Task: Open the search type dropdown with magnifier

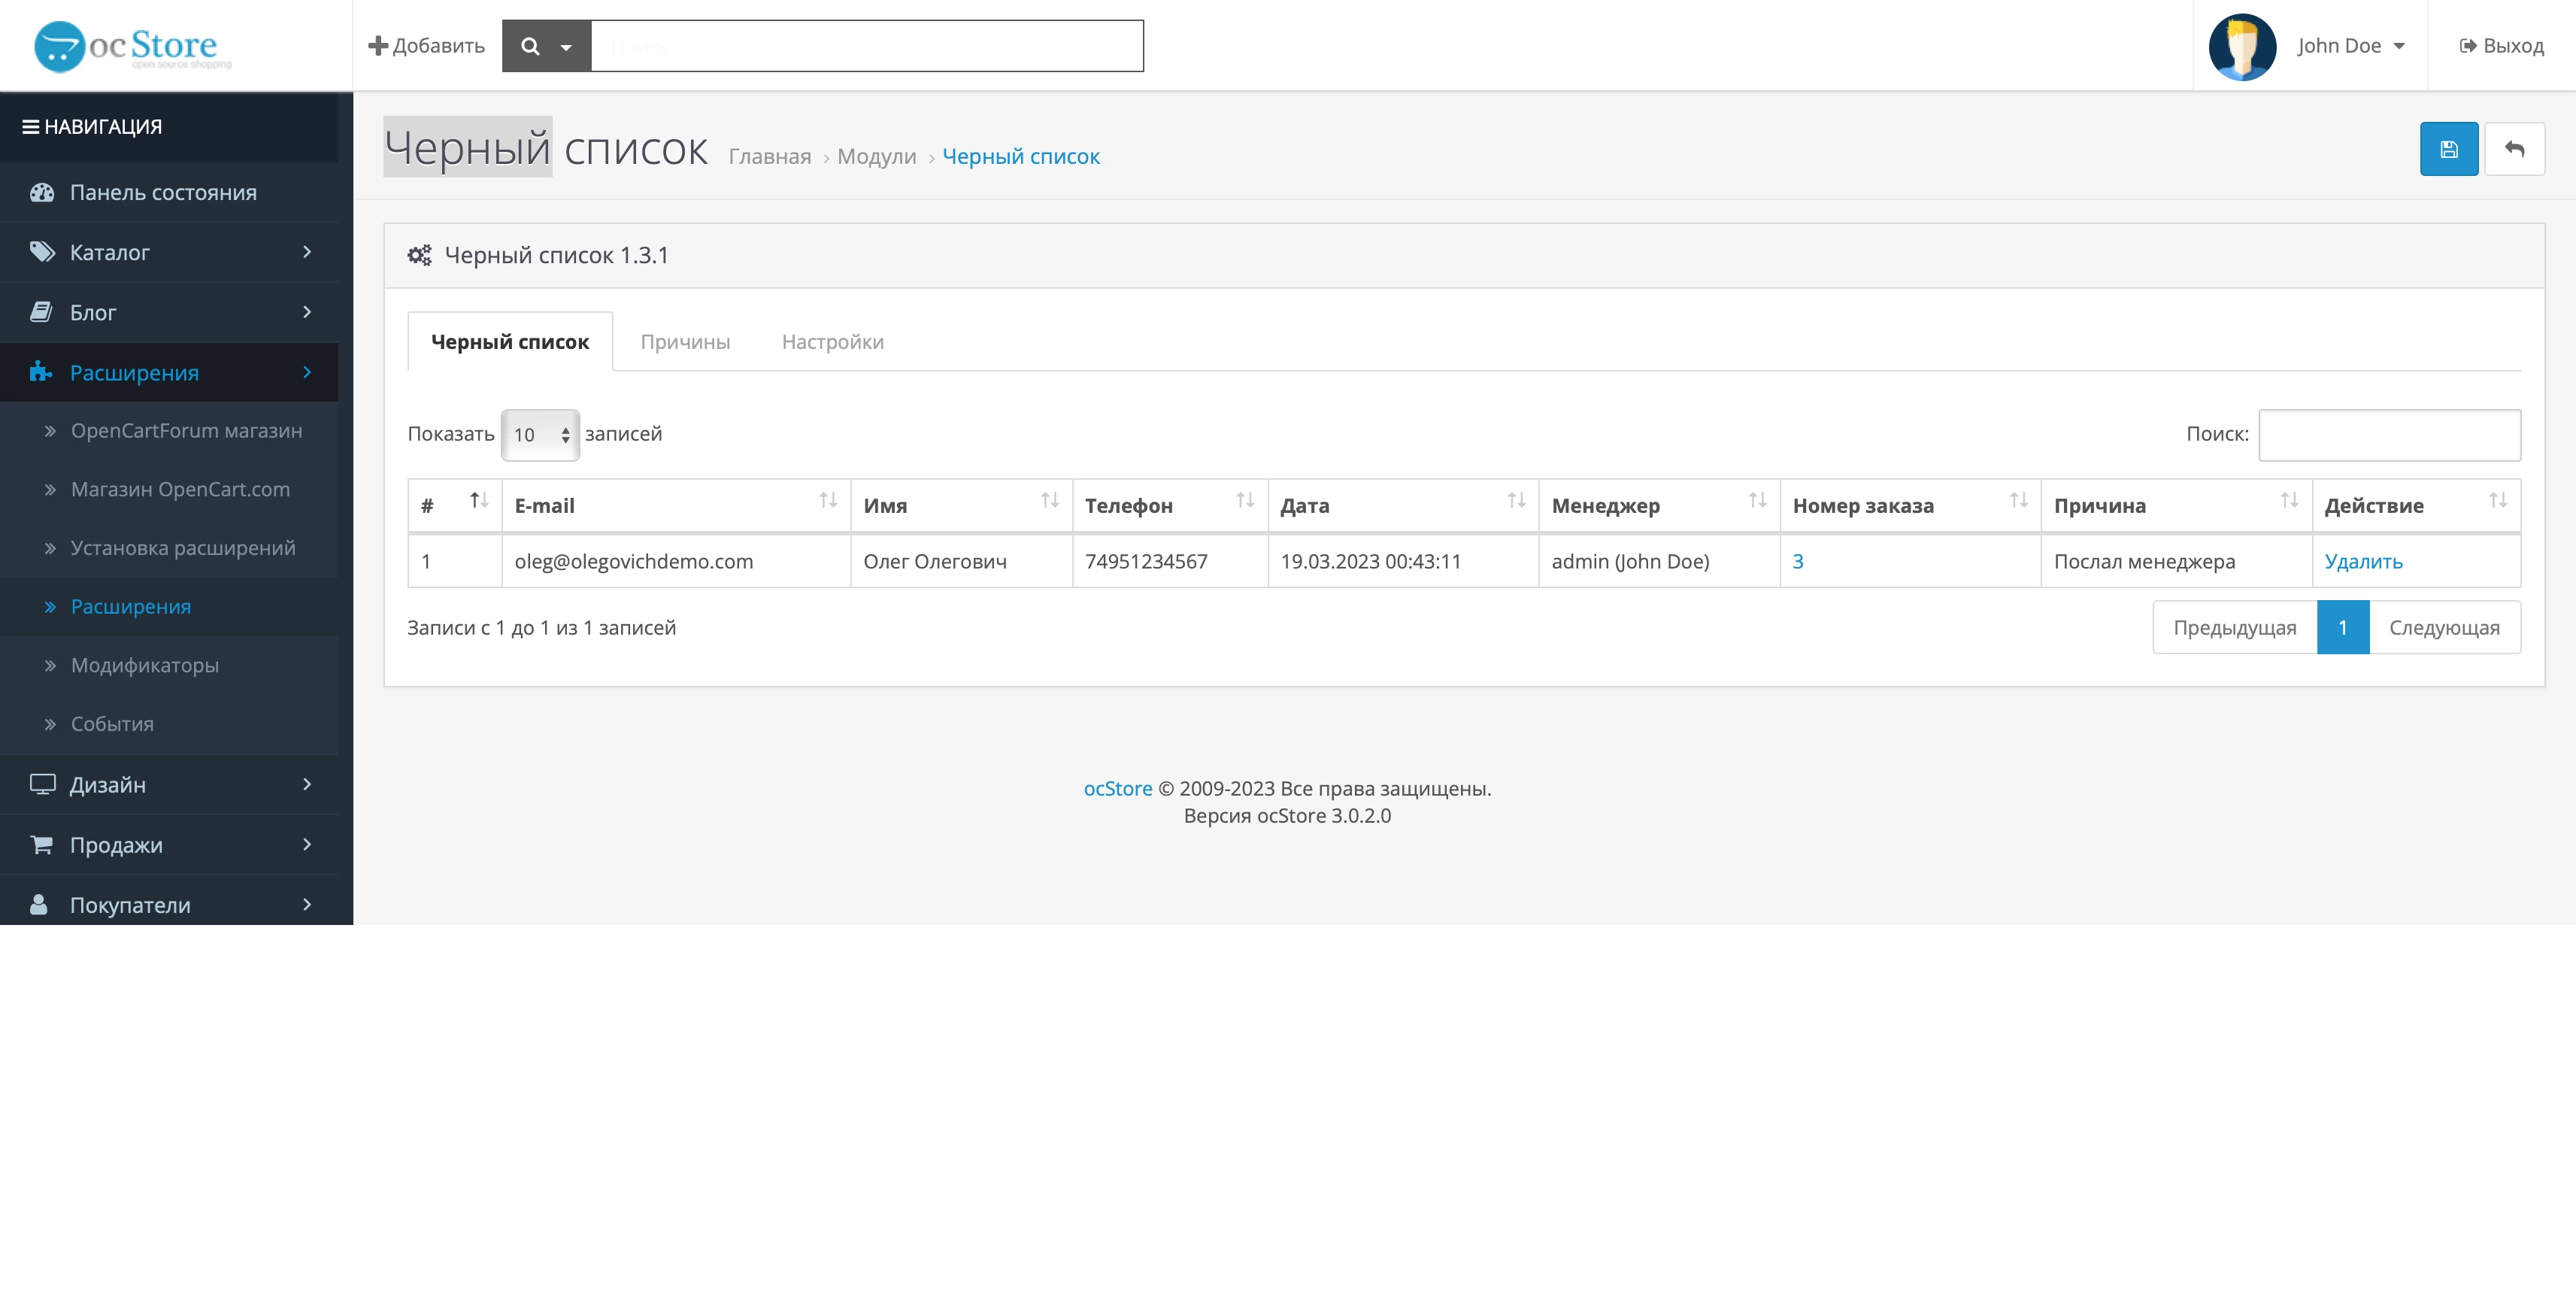Action: [x=546, y=46]
